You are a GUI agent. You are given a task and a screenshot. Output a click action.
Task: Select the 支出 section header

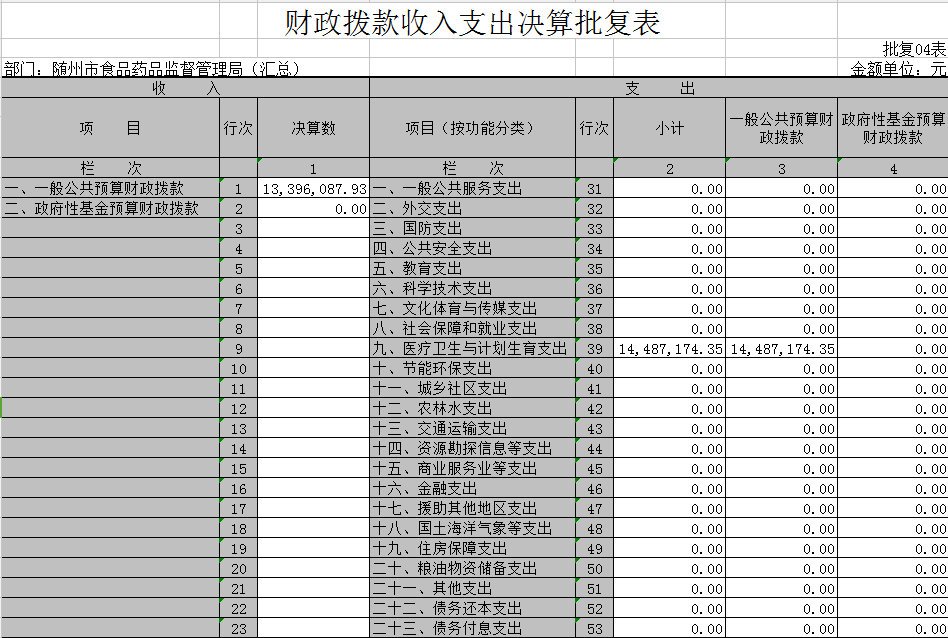pyautogui.click(x=658, y=88)
